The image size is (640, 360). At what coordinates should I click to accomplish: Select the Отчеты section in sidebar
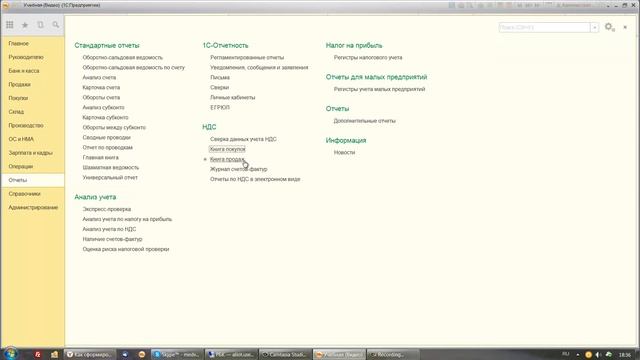pos(33,180)
